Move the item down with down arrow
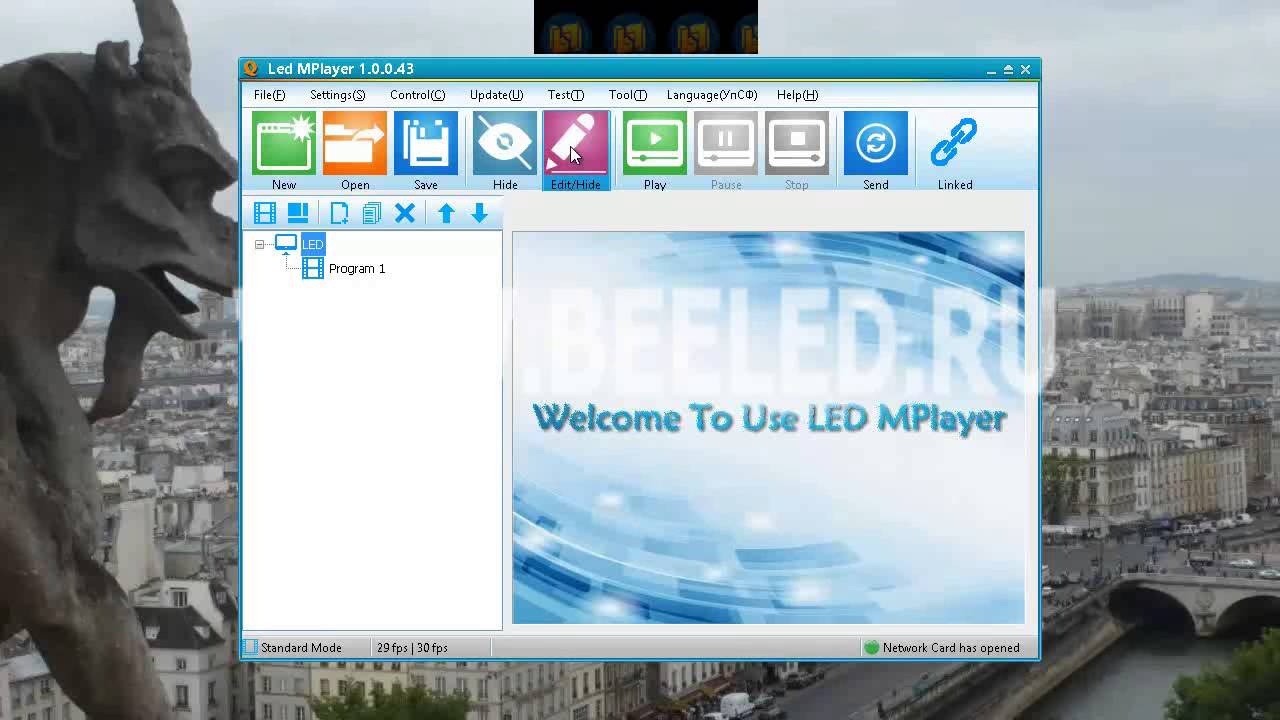The image size is (1280, 720). point(479,213)
